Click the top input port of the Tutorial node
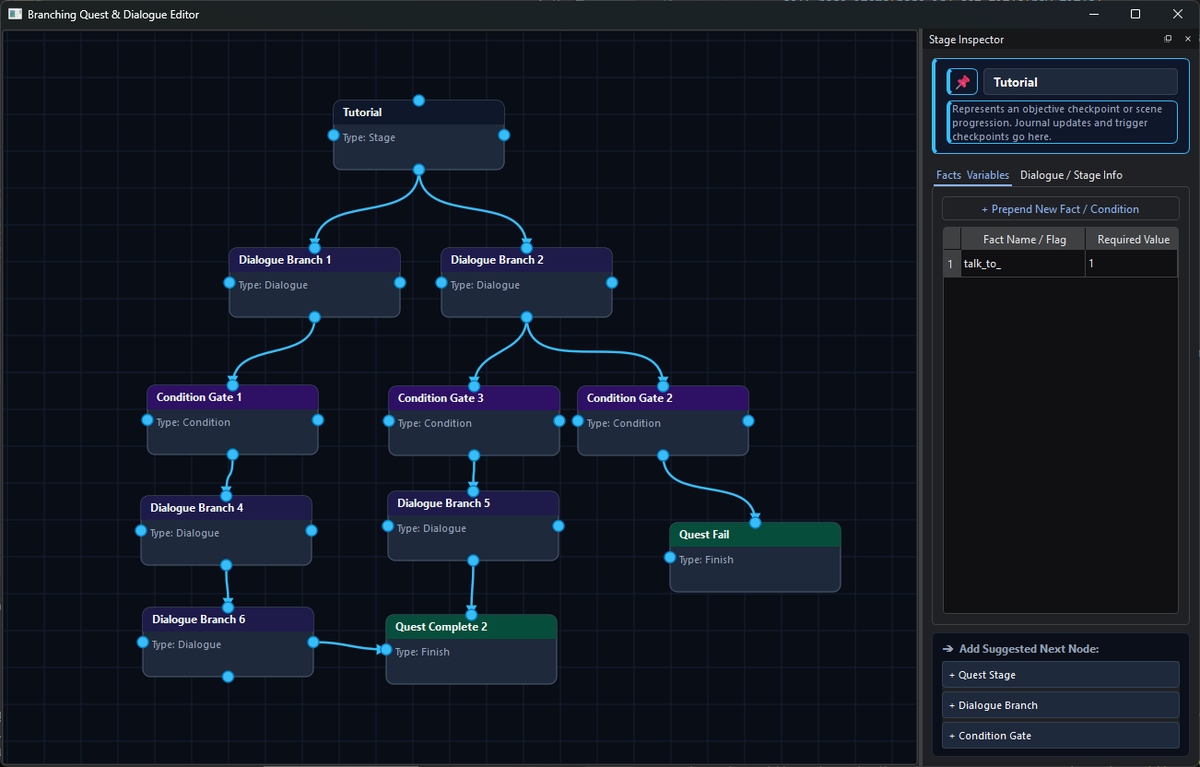The height and width of the screenshot is (767, 1200). (x=419, y=100)
